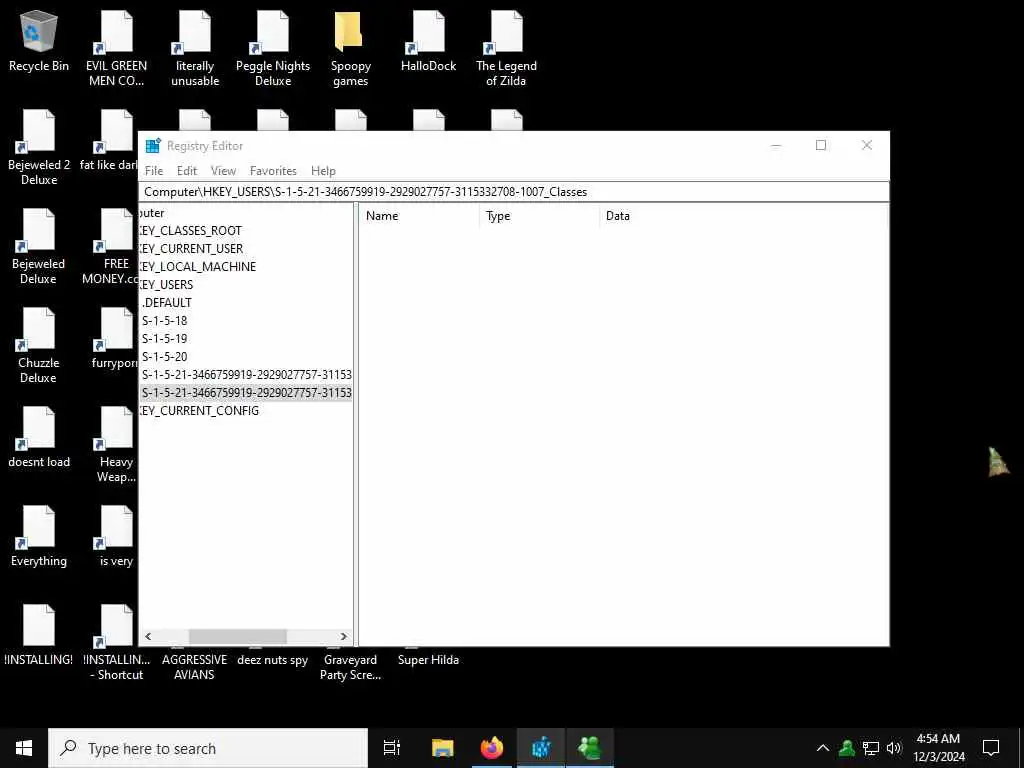This screenshot has width=1024, height=768.
Task: Select the S-1-5-20 key
Action: tap(165, 357)
